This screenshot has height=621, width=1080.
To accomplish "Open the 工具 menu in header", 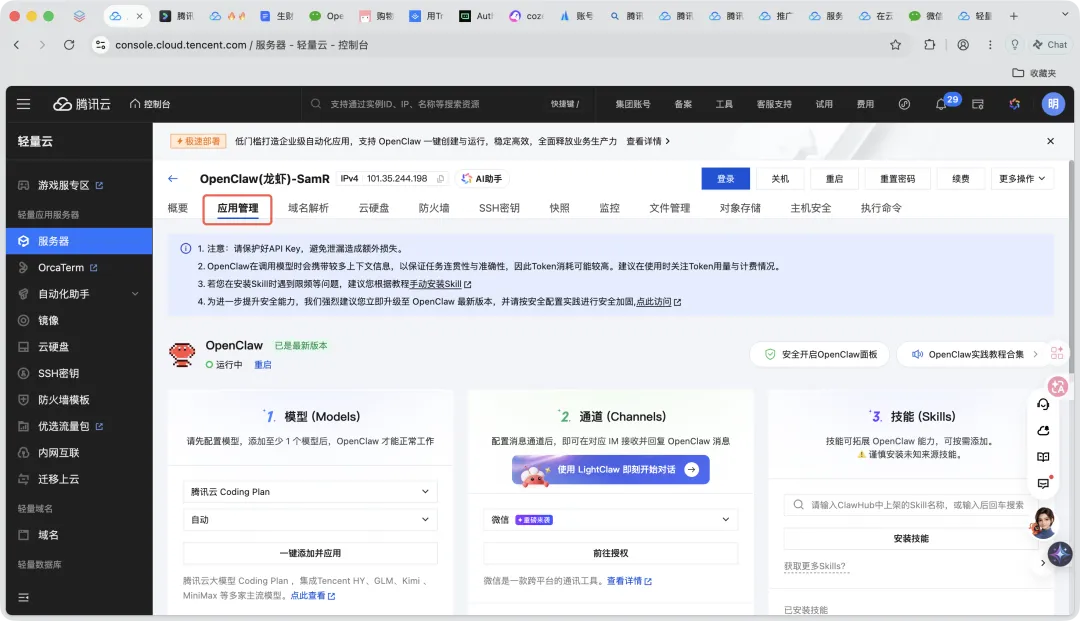I will click(724, 104).
